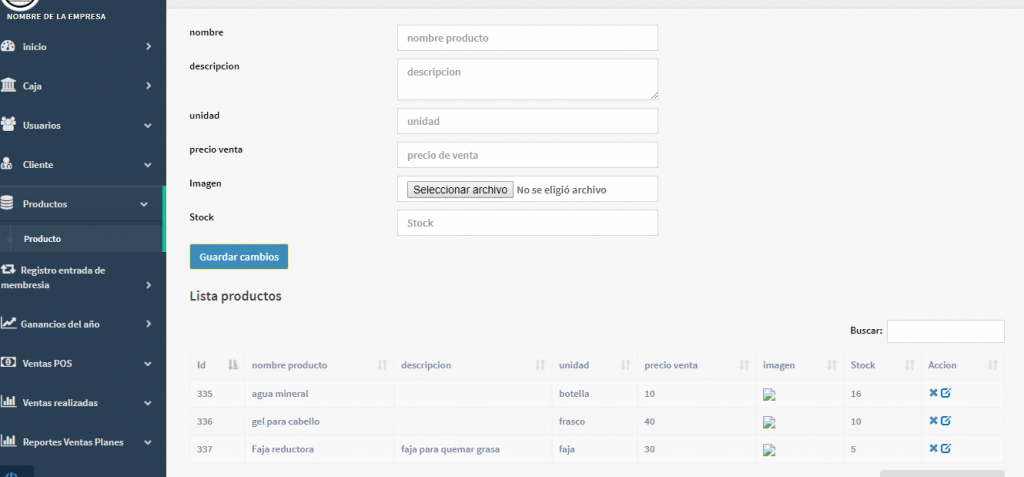Open the Ventas realizadas menu
Screen dimensions: 1024x477
(60, 403)
